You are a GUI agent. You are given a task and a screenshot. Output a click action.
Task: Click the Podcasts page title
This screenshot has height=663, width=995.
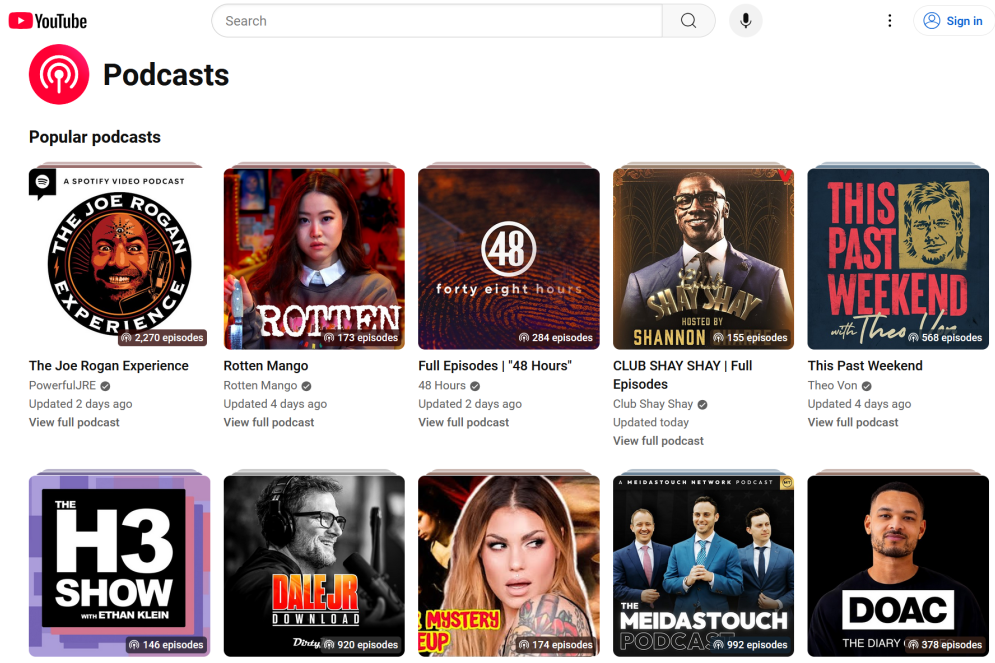click(x=166, y=75)
